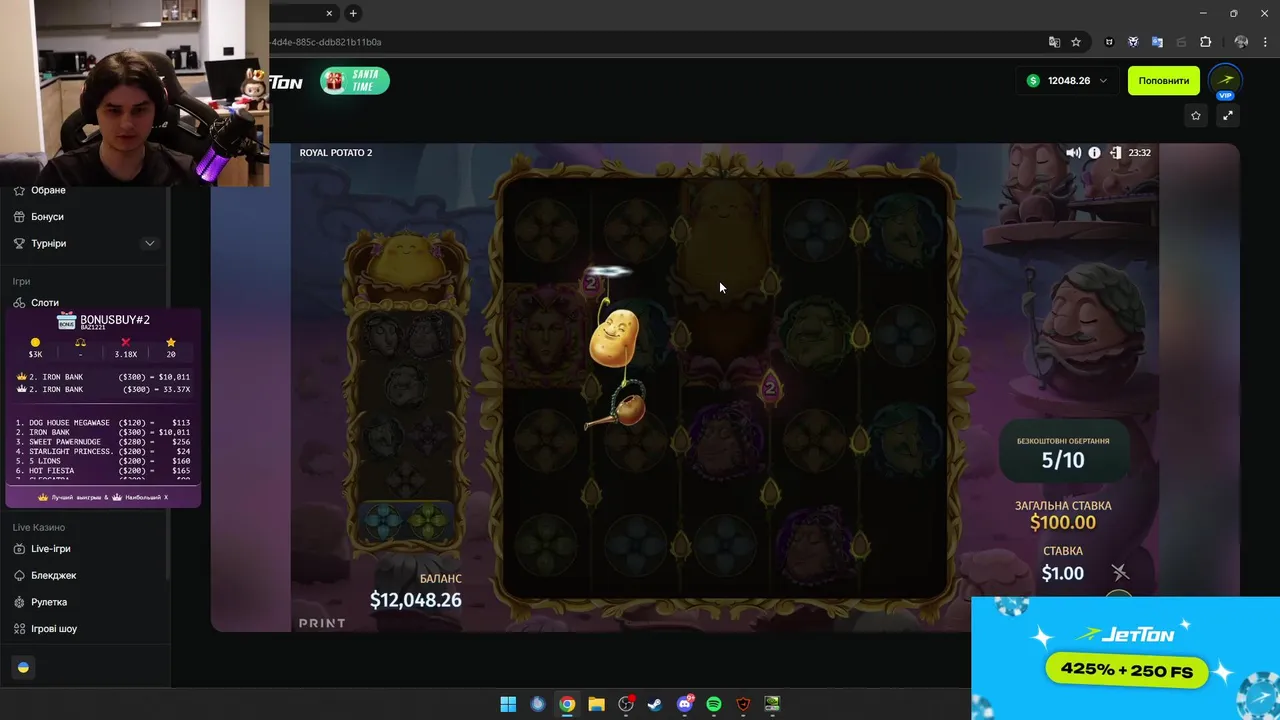Click the СТАВКА $1.00 bet value
This screenshot has width=1280, height=720.
pyautogui.click(x=1062, y=573)
